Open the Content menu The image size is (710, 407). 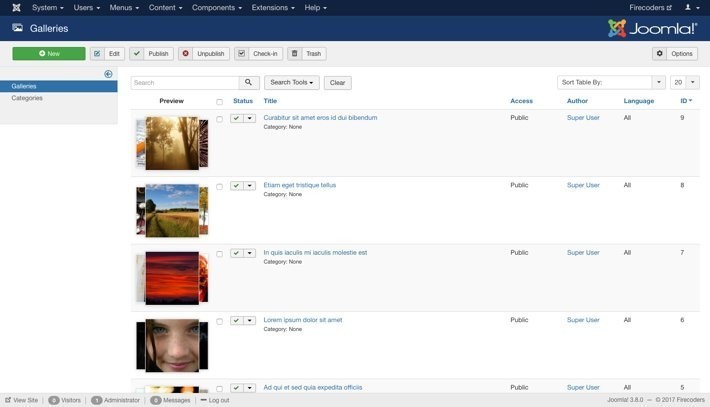click(165, 8)
